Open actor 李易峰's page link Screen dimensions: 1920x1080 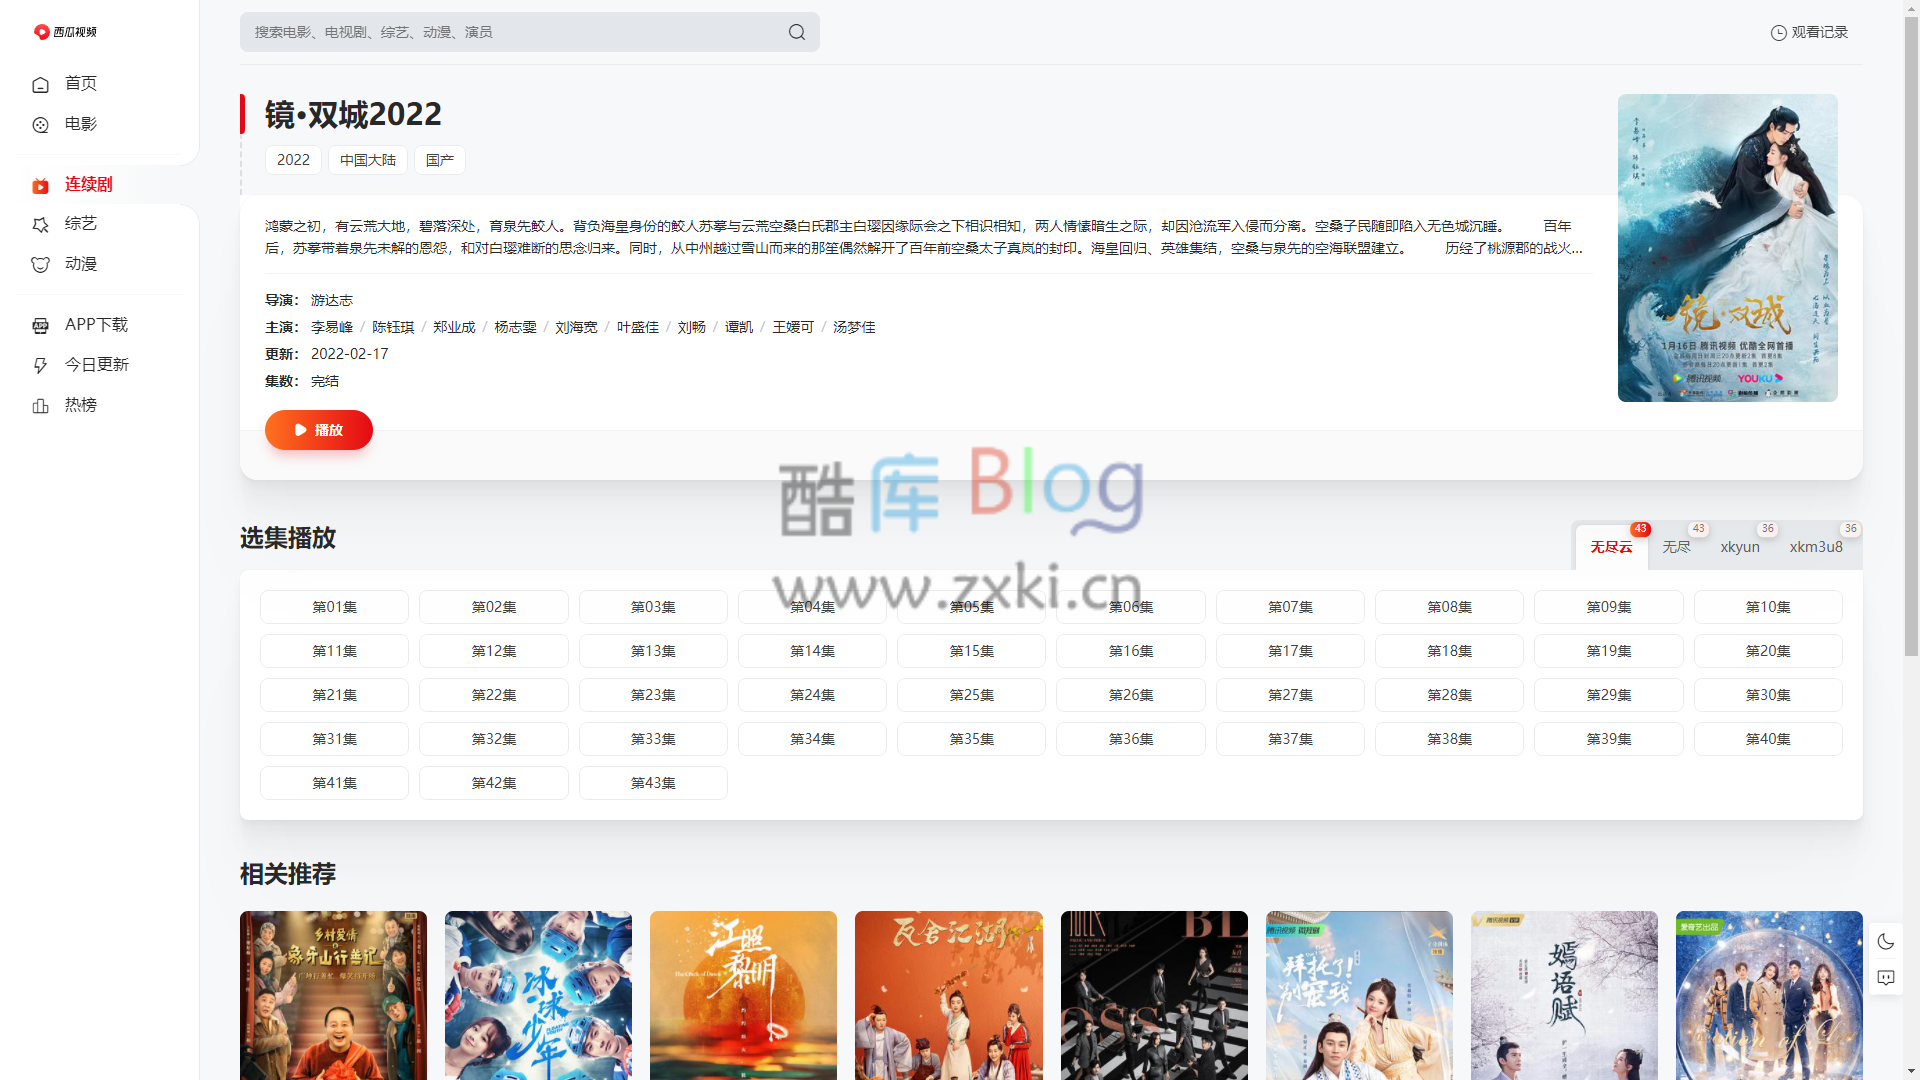(334, 327)
